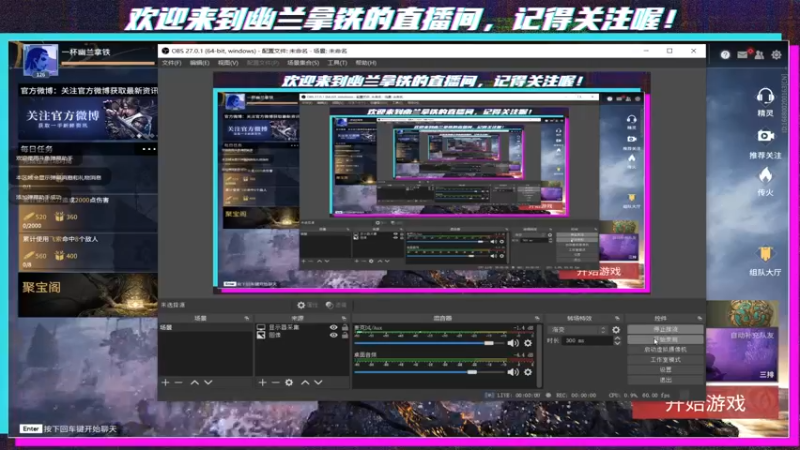800x450 pixels.
Task: Add a new source with the plus icon
Action: pos(262,382)
